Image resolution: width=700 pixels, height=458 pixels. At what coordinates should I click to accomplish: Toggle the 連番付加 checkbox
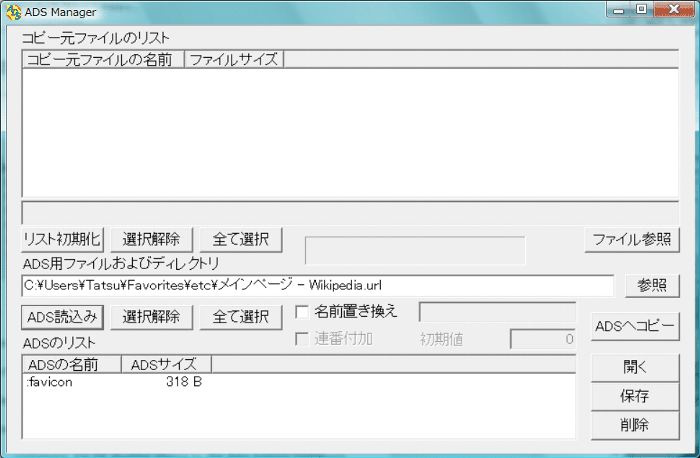coord(302,339)
